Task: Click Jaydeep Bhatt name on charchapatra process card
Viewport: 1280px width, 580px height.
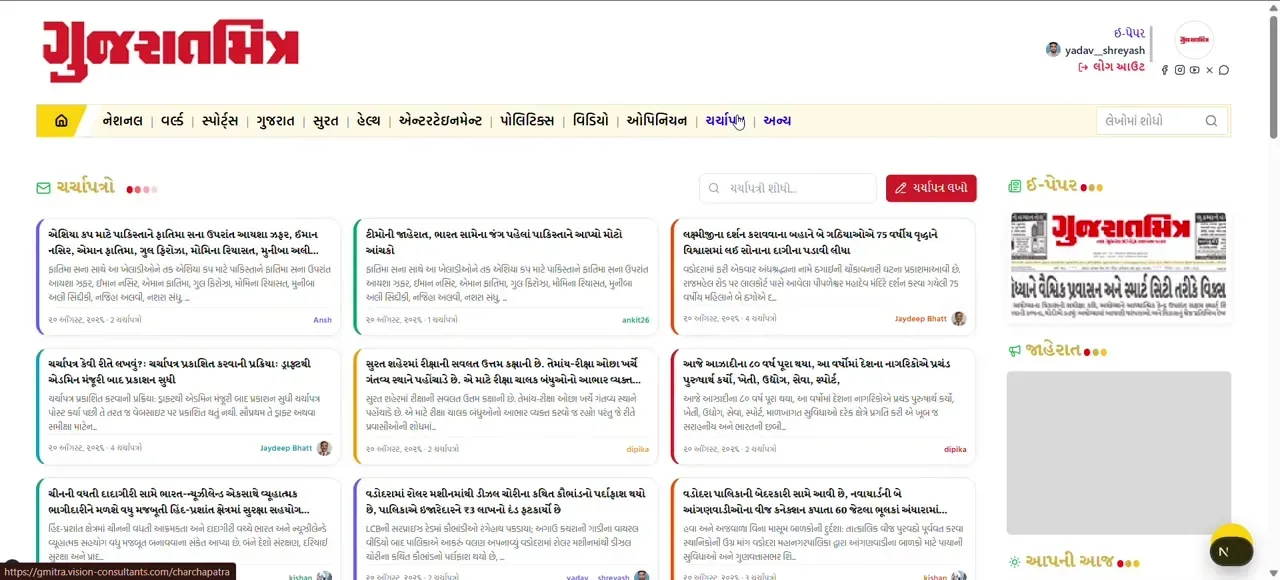Action: [286, 448]
